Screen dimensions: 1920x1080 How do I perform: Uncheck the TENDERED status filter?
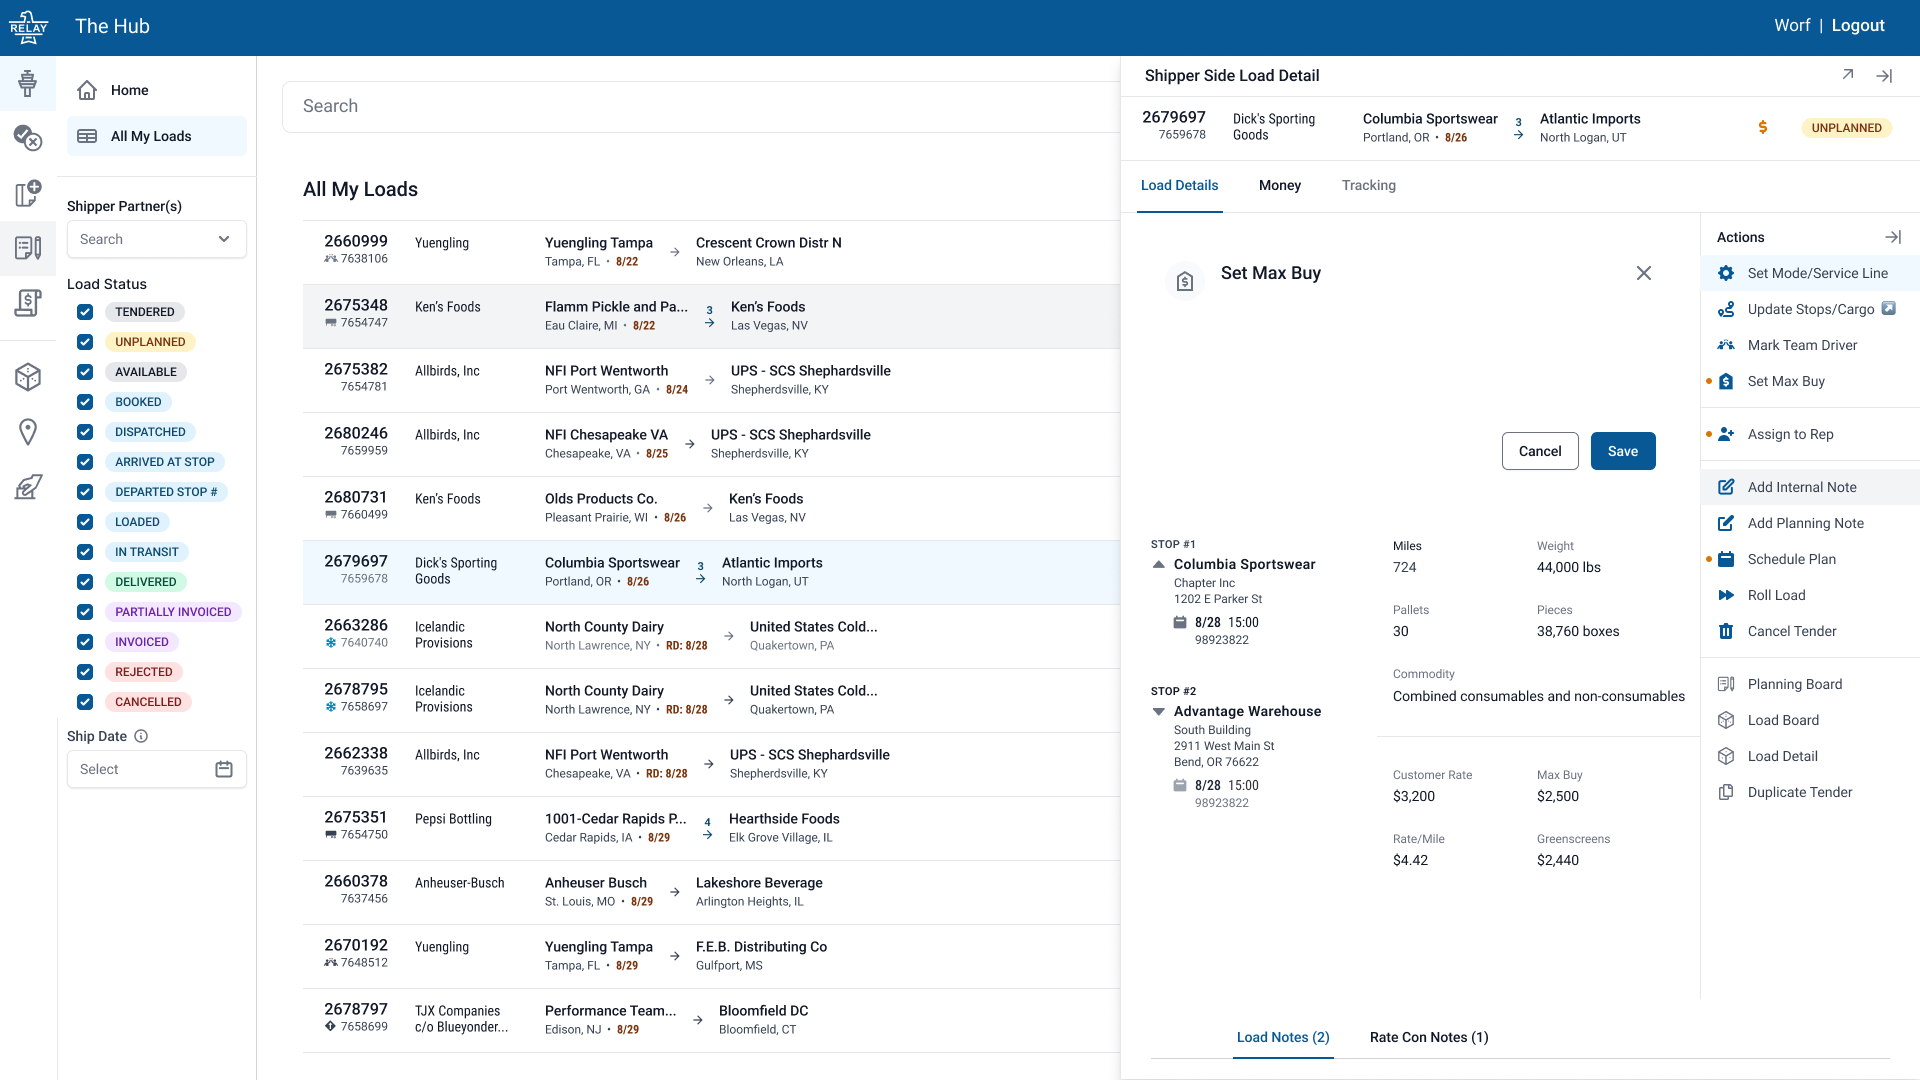pyautogui.click(x=85, y=312)
